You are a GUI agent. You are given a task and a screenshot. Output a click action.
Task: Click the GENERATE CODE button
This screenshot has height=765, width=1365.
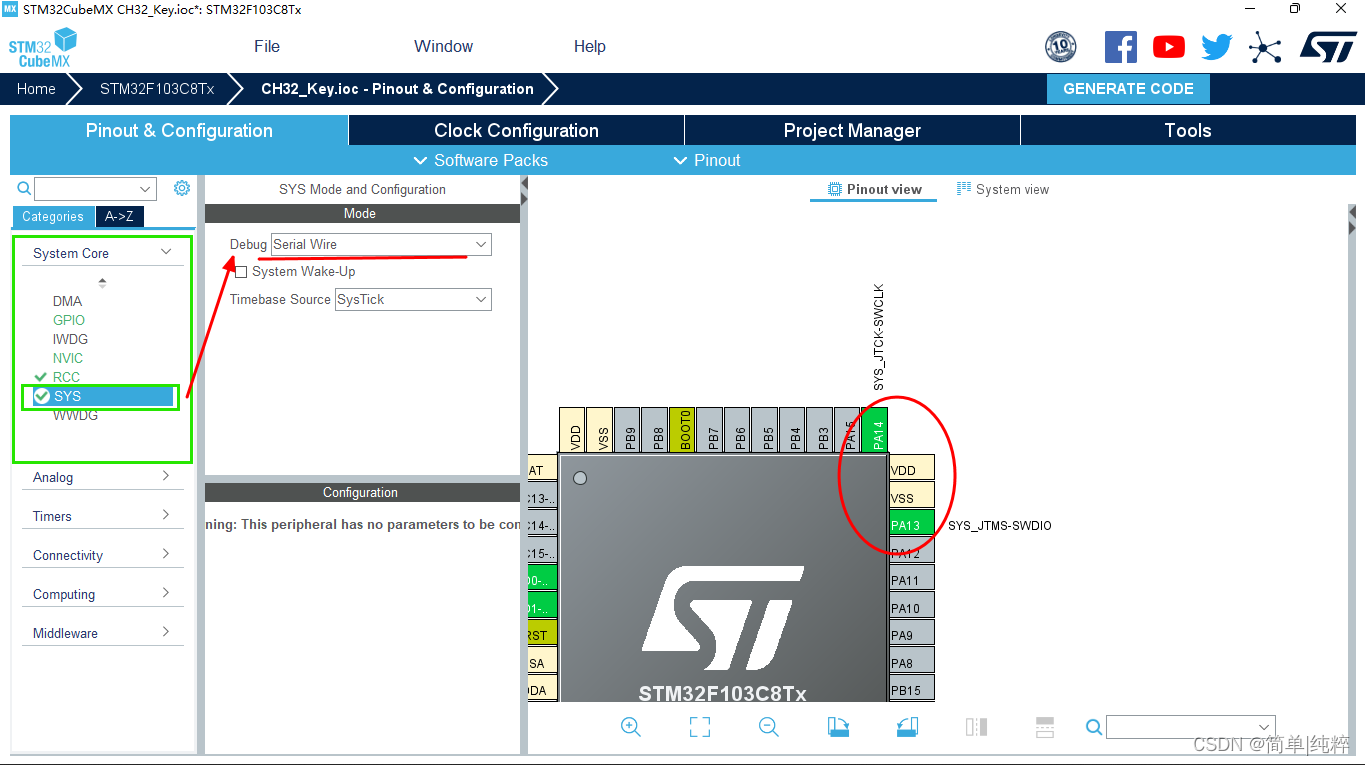tap(1128, 88)
